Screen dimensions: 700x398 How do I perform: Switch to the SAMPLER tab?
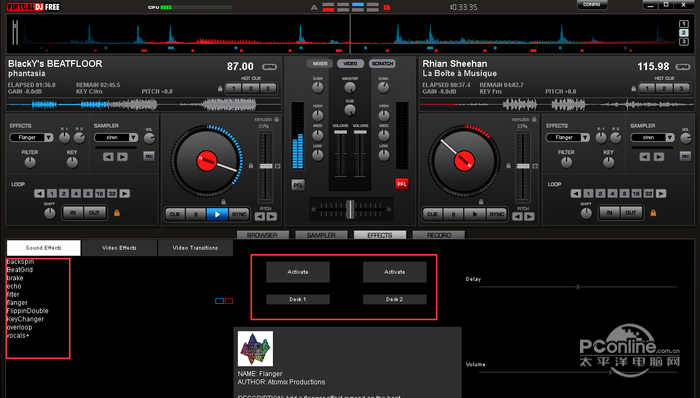tap(321, 235)
